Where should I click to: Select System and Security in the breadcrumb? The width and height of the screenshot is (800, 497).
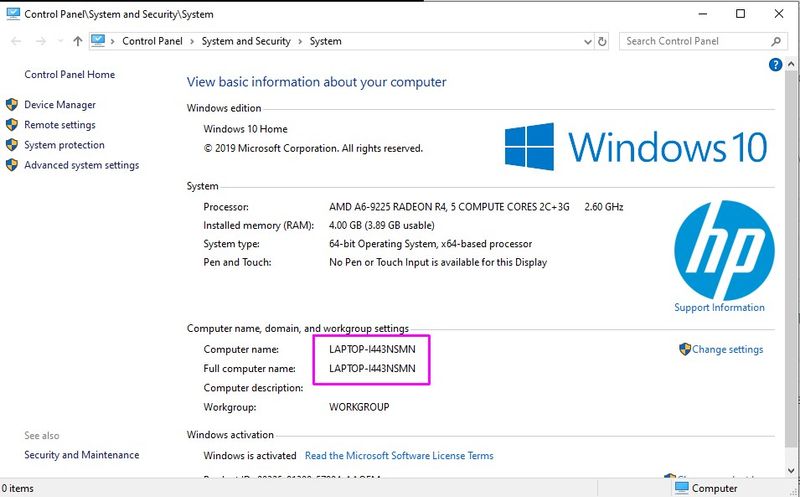(x=246, y=41)
